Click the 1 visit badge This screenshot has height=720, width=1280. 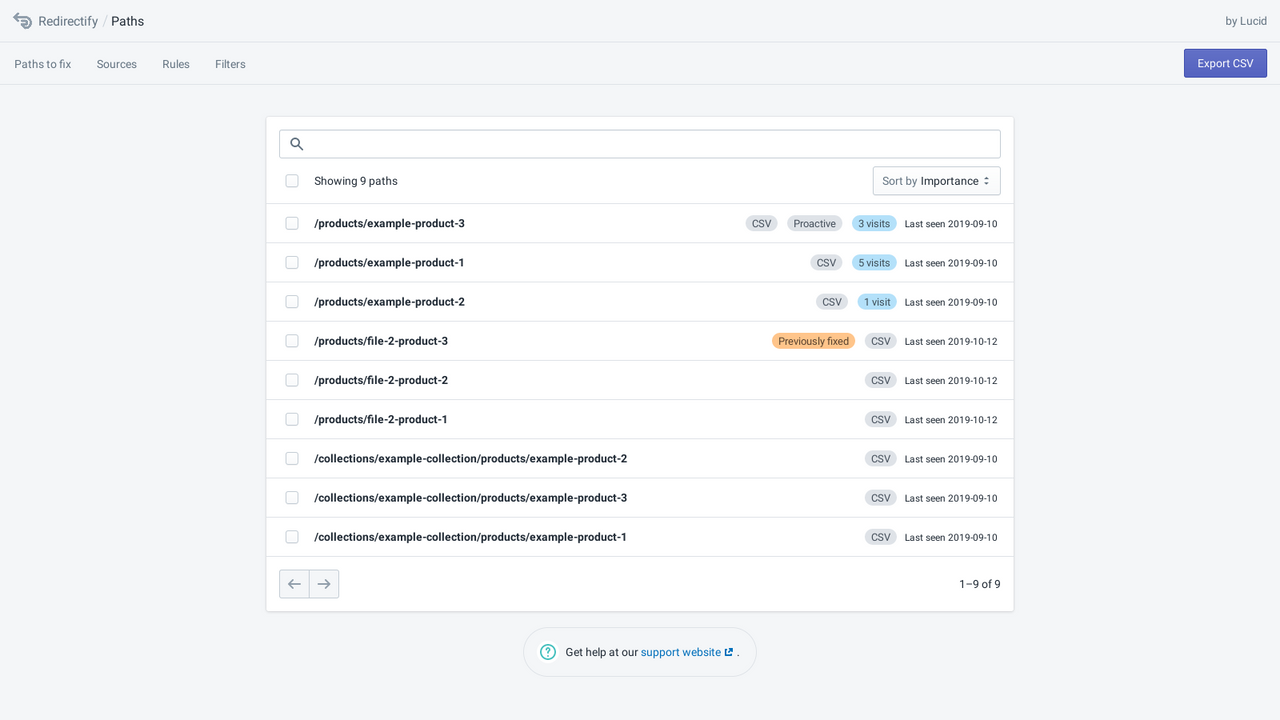pyautogui.click(x=877, y=301)
